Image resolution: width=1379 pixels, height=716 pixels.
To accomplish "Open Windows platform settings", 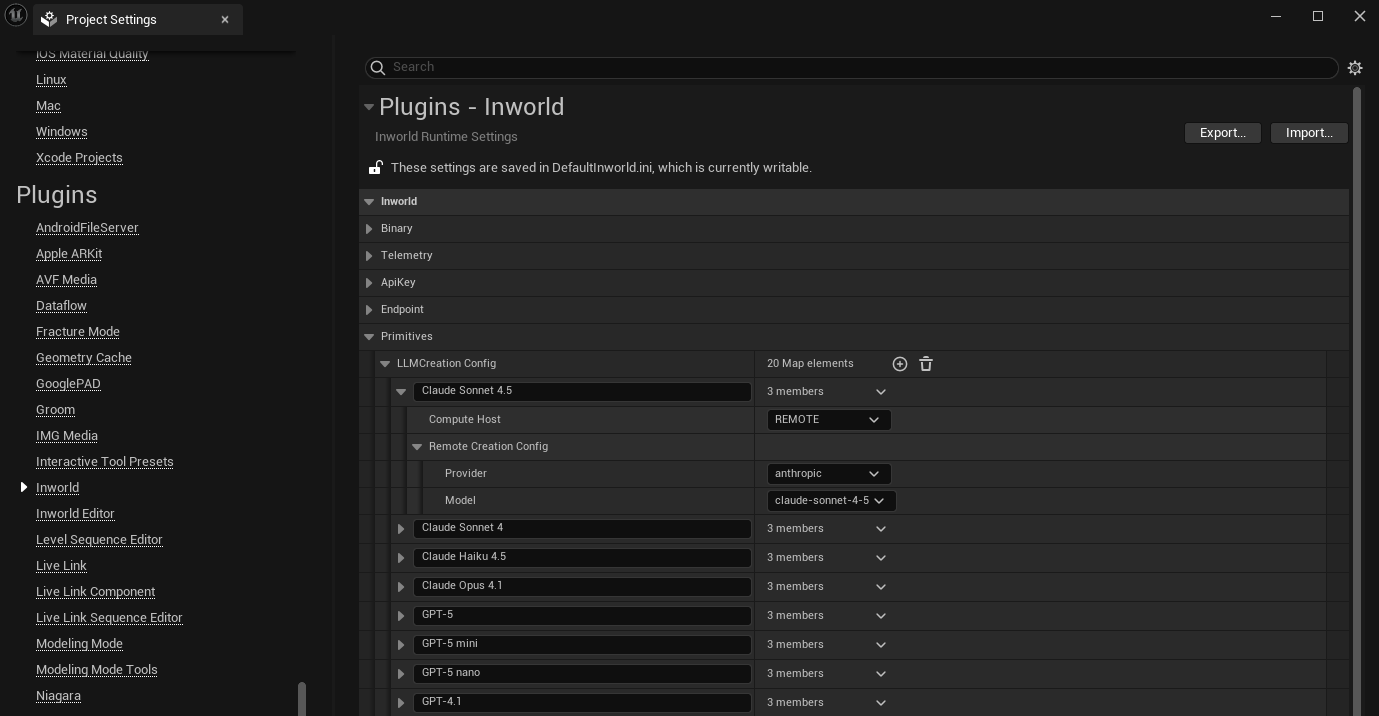I will pos(61,131).
